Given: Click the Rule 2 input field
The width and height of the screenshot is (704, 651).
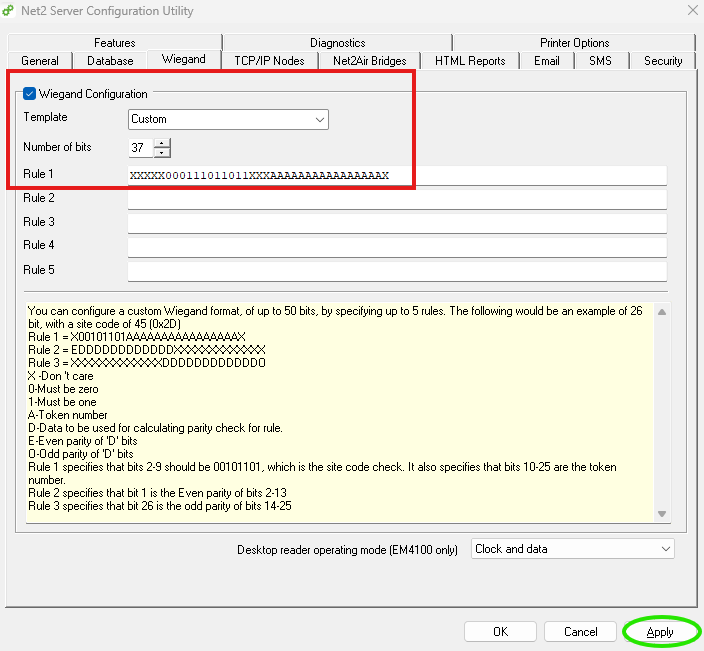Looking at the screenshot, I should (397, 199).
